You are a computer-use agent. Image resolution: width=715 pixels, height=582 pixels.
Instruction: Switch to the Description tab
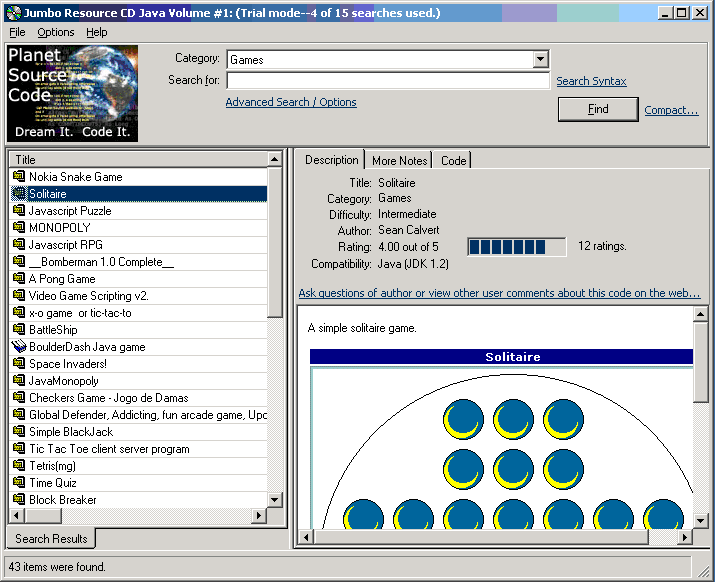tap(332, 160)
